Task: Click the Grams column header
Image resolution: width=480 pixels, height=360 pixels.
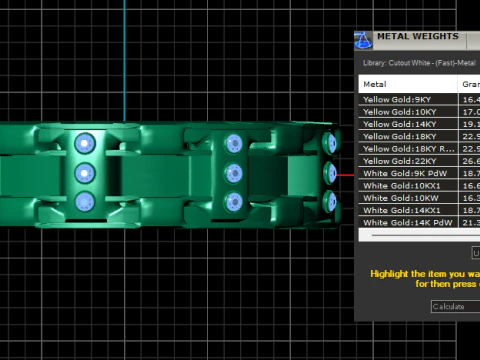Action: pos(469,84)
